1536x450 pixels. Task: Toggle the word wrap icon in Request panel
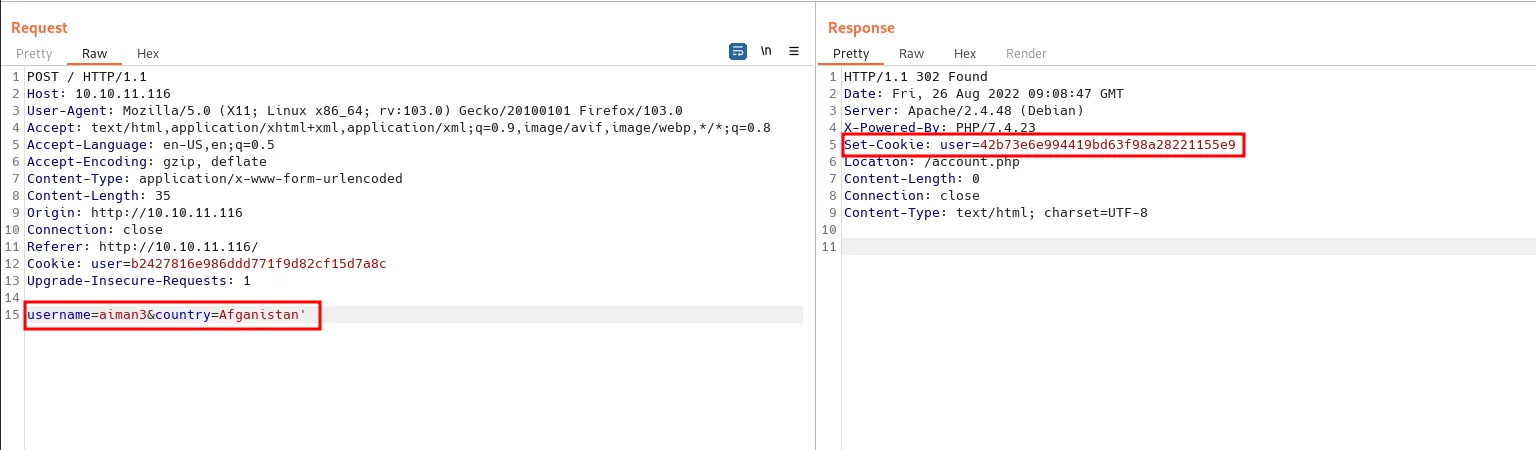(x=738, y=51)
